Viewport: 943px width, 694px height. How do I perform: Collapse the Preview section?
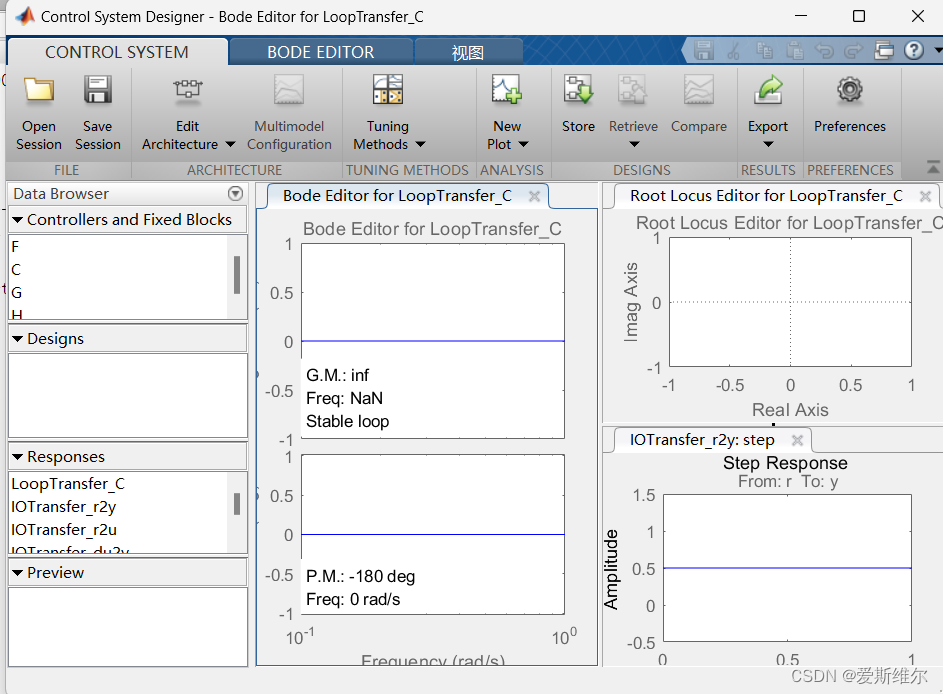[x=17, y=573]
